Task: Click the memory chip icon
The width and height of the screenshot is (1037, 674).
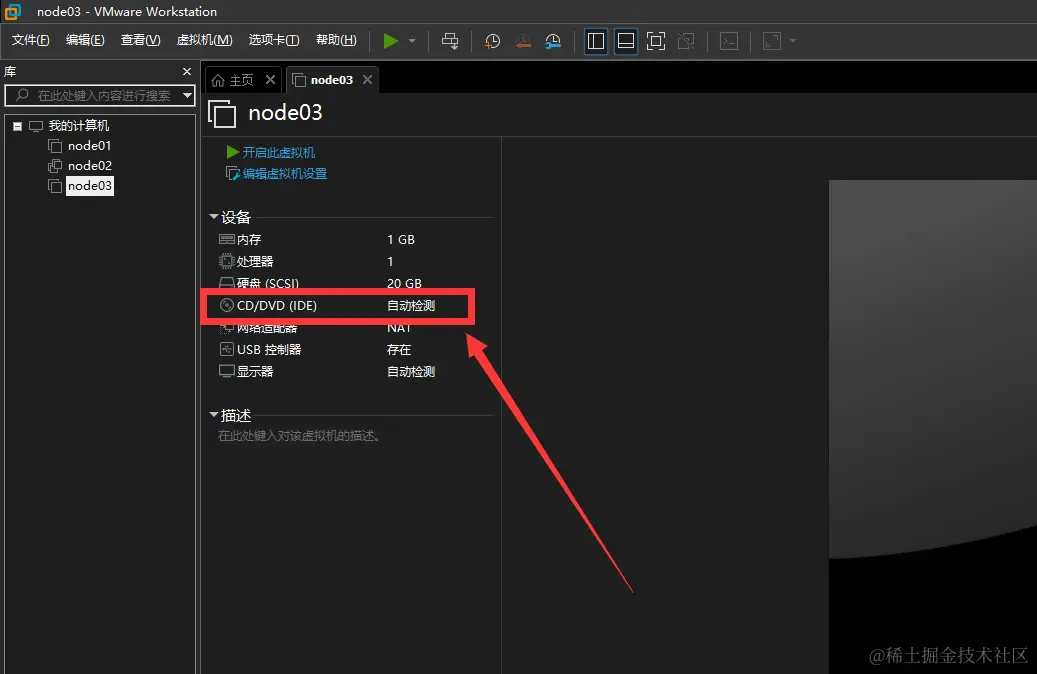Action: coord(226,239)
